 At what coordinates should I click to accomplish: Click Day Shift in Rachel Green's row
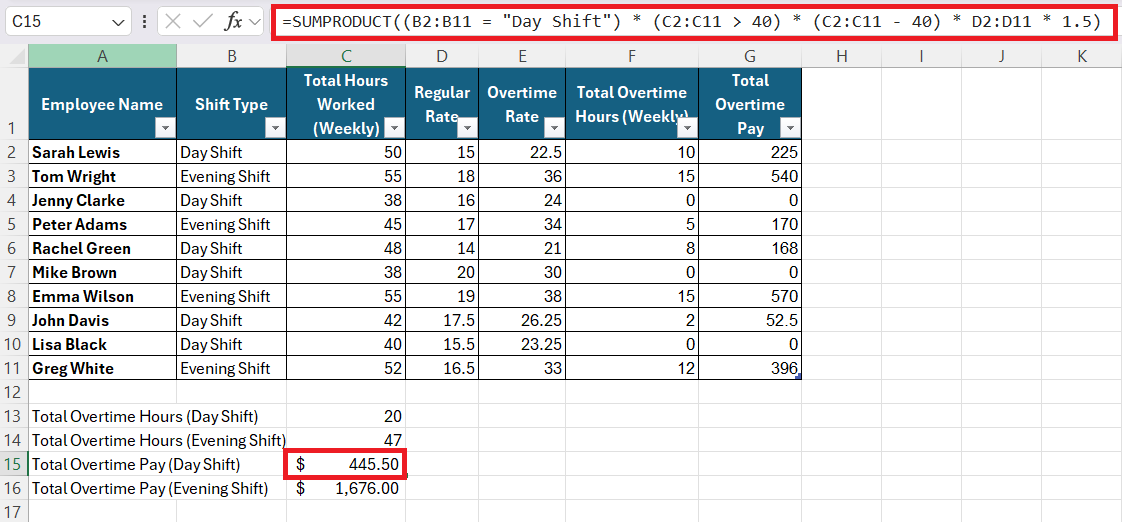(232, 248)
